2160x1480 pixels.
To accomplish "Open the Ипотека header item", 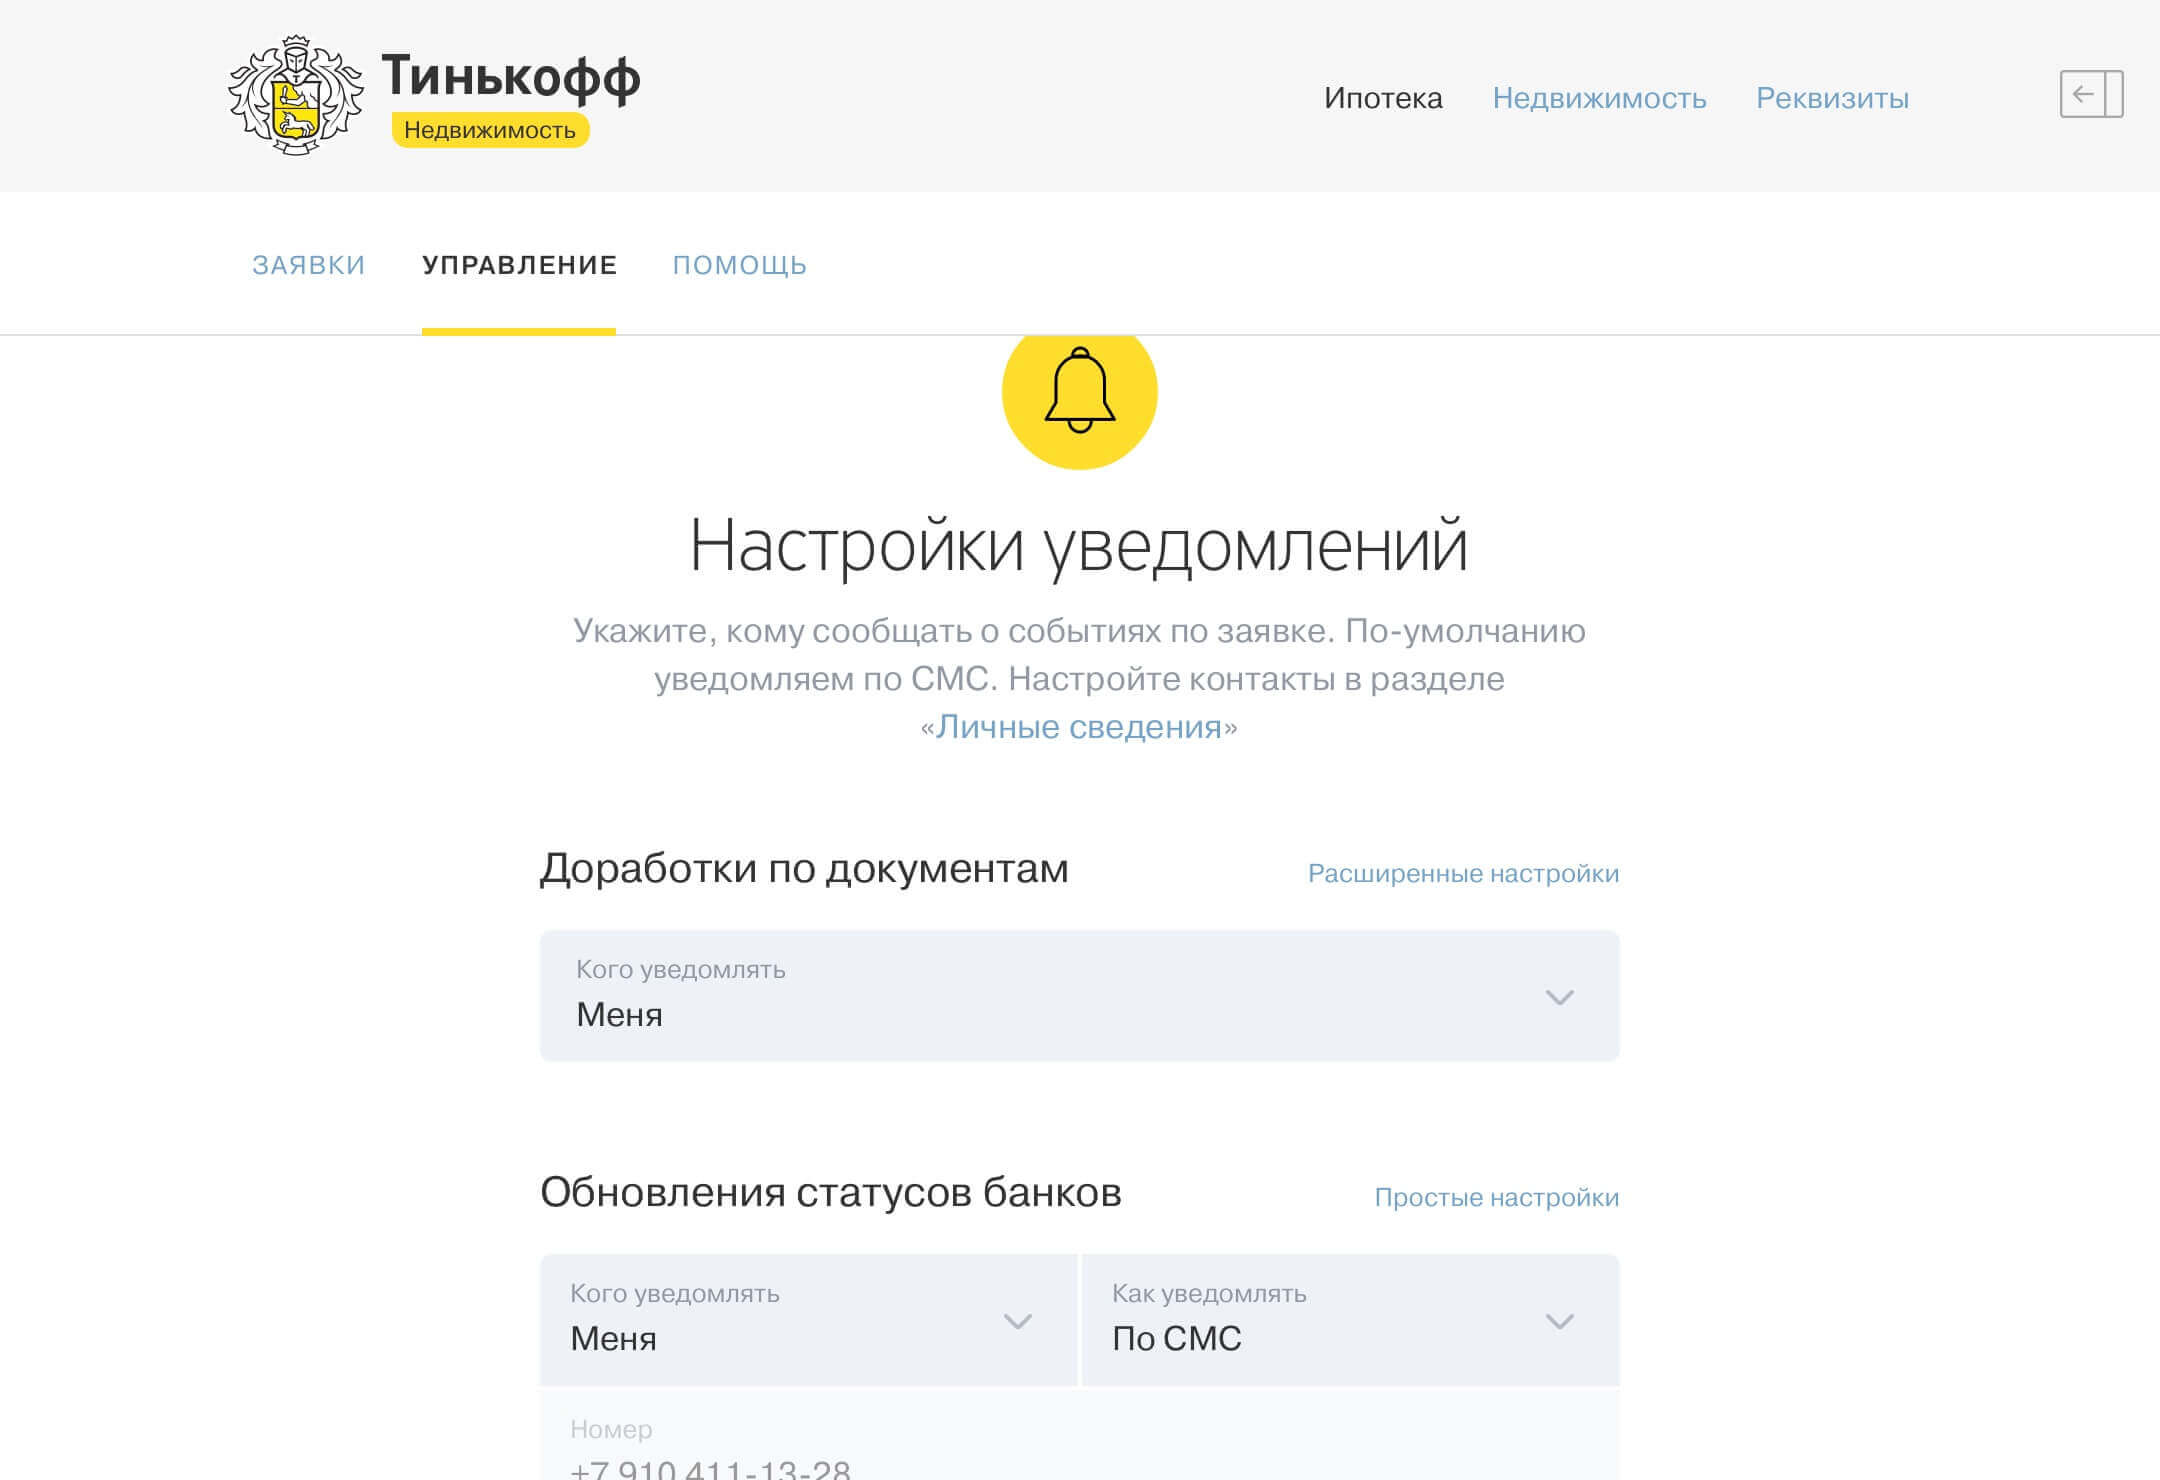I will point(1383,98).
